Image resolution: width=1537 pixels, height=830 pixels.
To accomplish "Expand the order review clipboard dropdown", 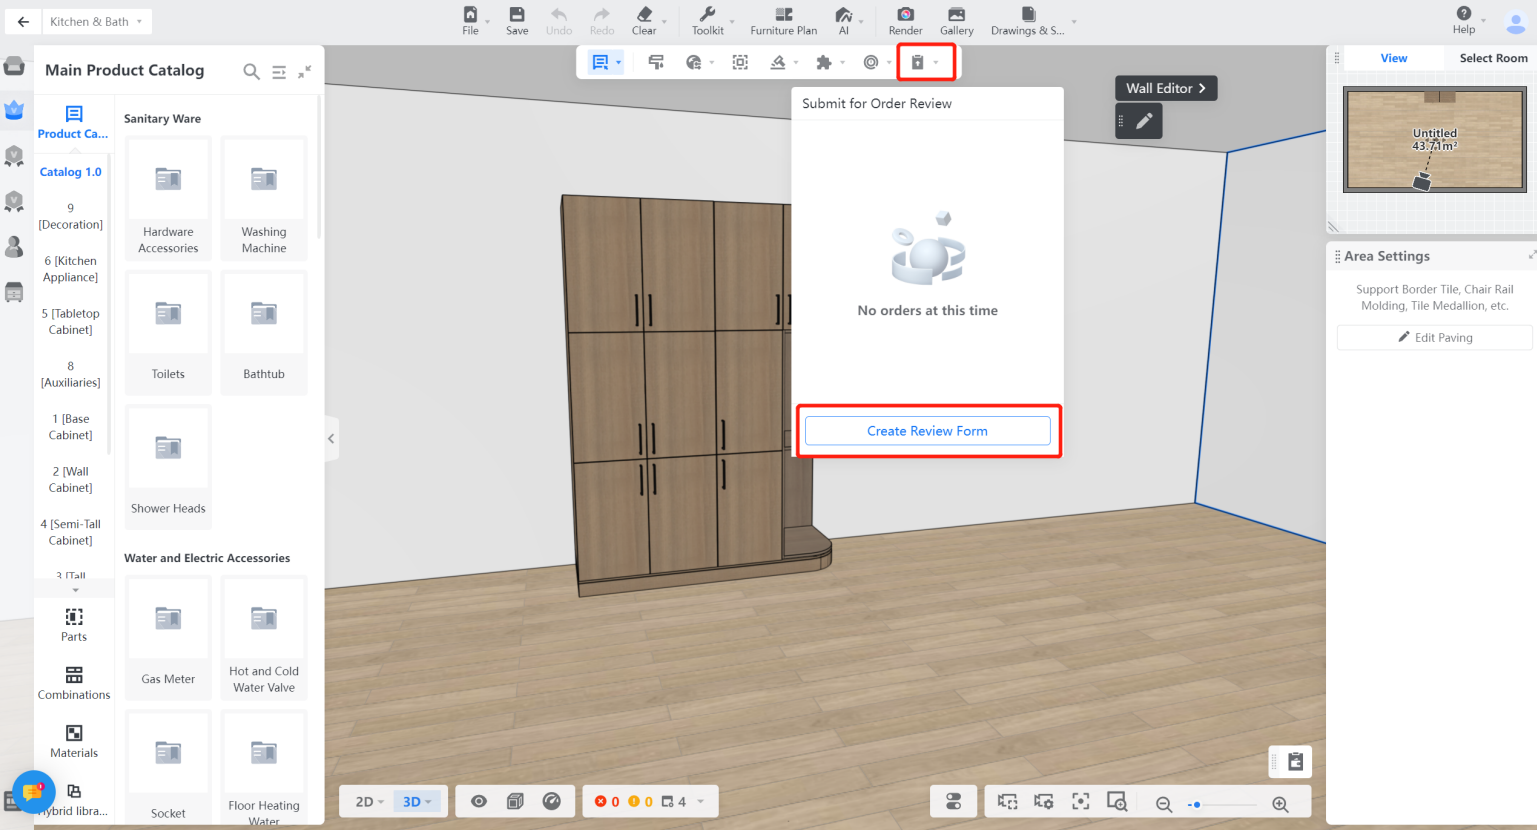I will pos(936,63).
